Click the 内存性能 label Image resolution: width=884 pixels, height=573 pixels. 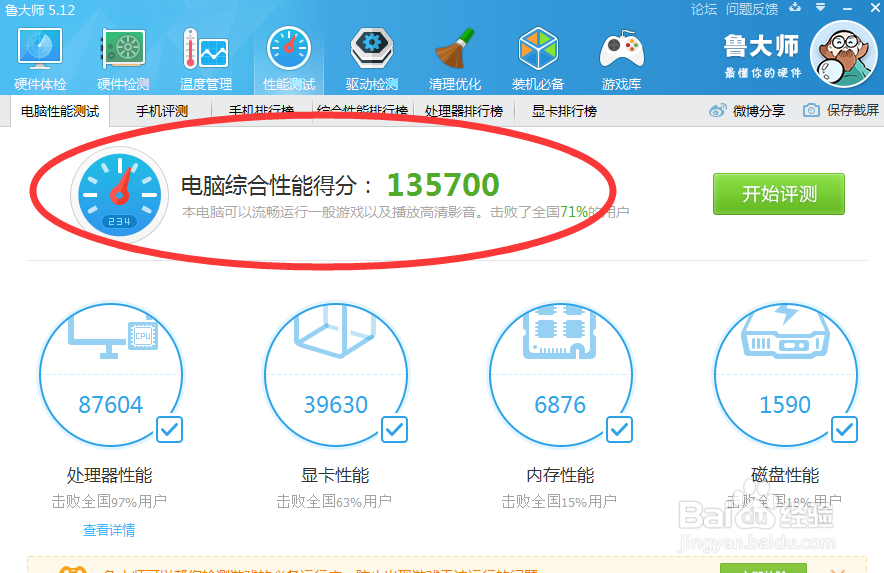coord(560,475)
